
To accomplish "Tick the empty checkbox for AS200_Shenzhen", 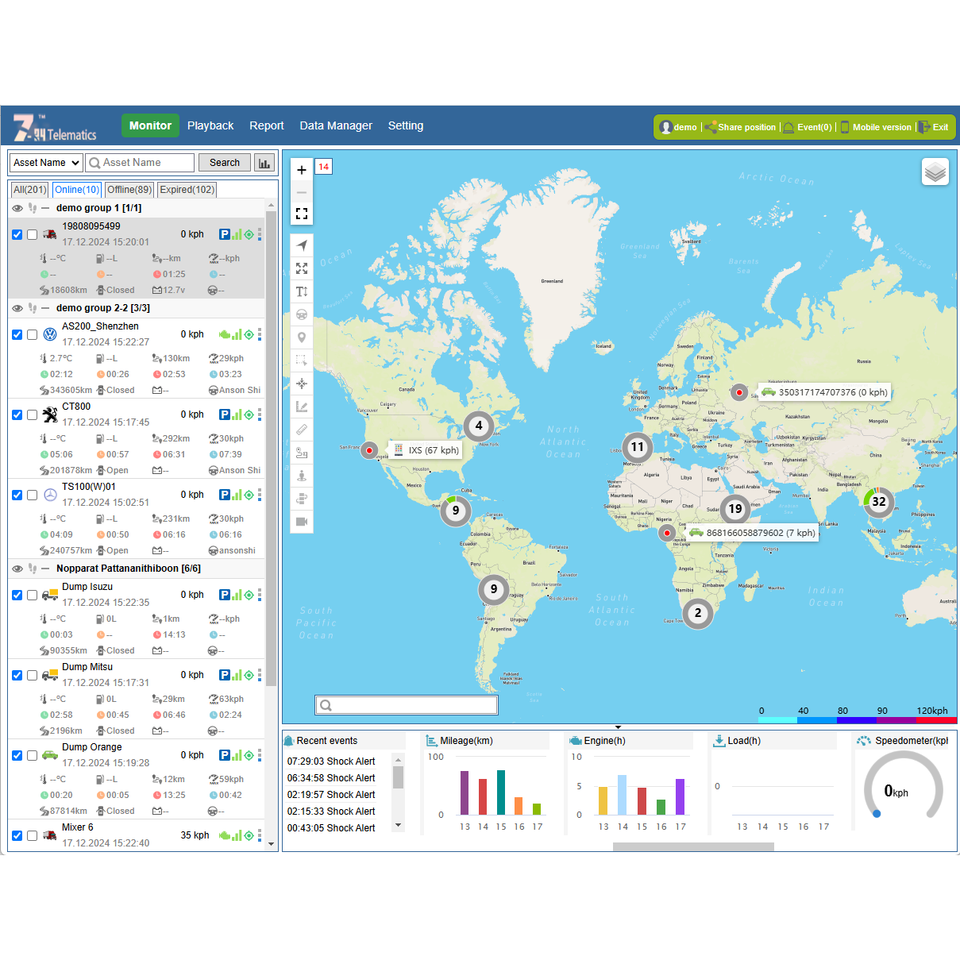I will (x=32, y=335).
